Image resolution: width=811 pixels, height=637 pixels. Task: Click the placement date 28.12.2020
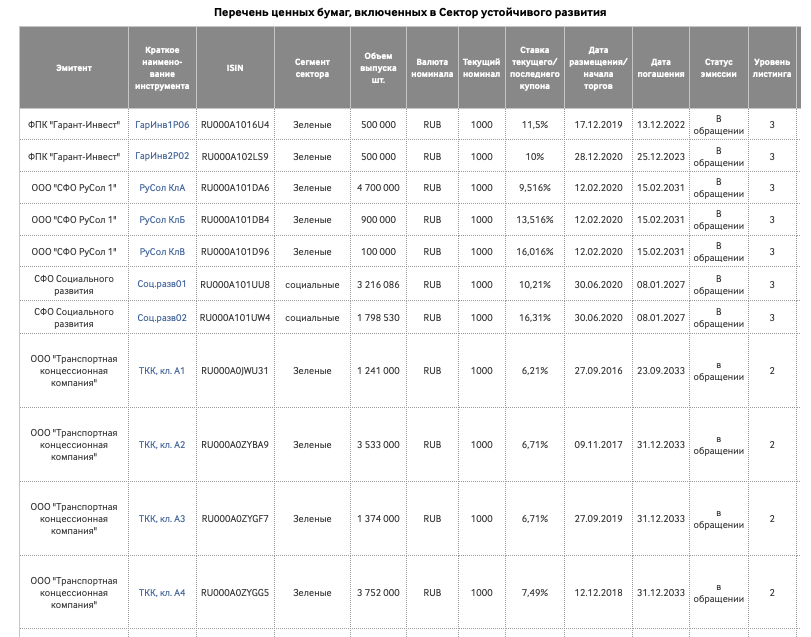tap(598, 156)
